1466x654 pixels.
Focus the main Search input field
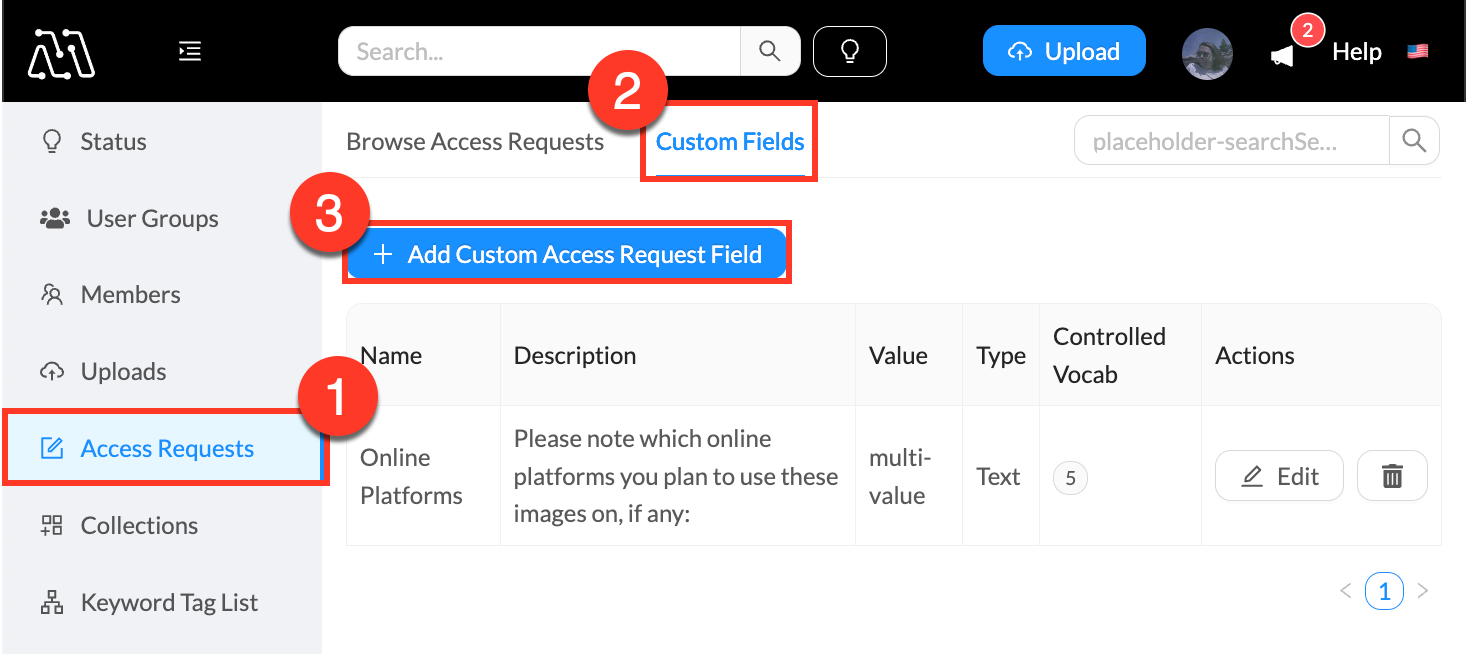tap(540, 51)
